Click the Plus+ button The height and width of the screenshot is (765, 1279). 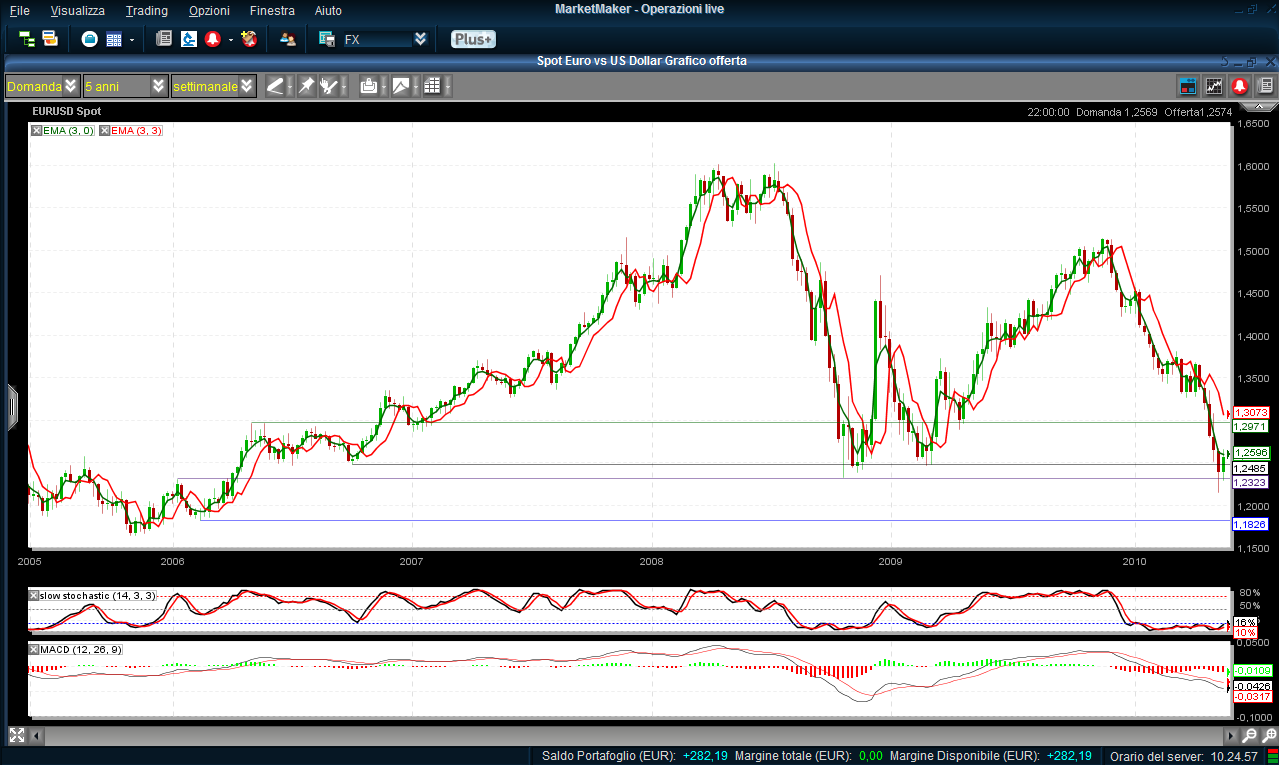[472, 39]
